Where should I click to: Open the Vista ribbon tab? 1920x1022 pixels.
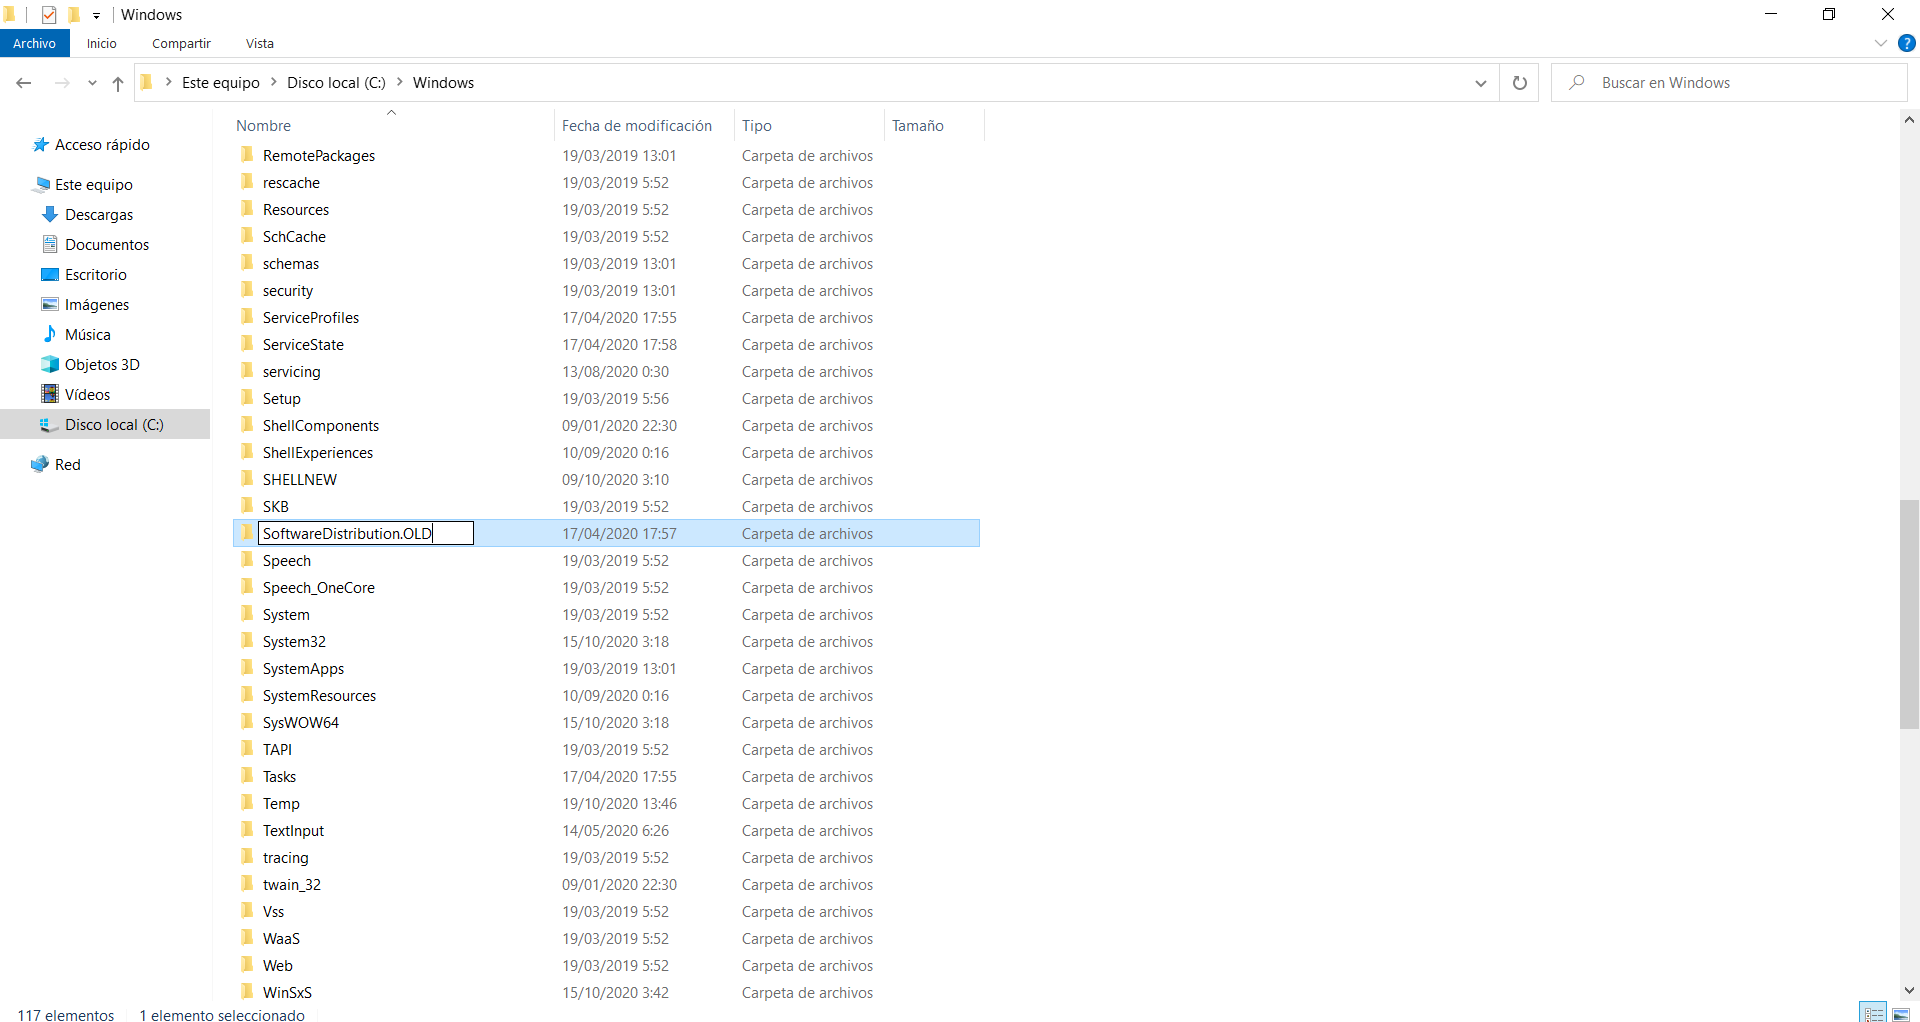click(x=259, y=43)
